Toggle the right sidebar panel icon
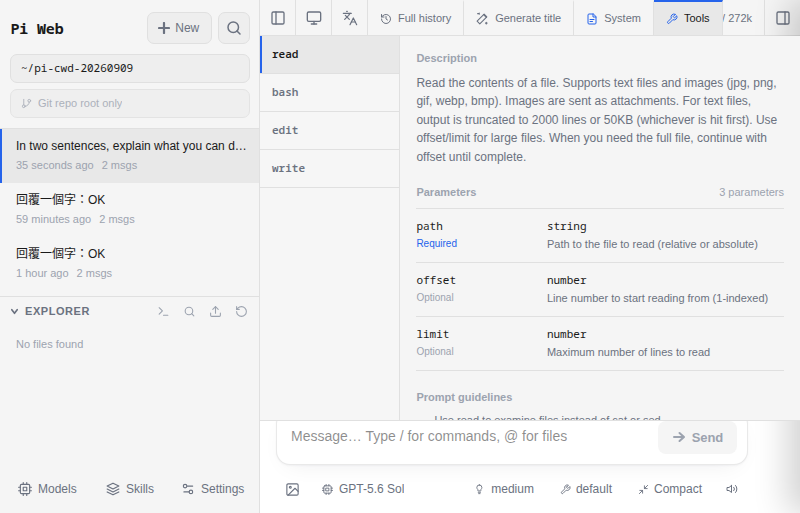Screen dimensions: 800x513 click(x=783, y=18)
